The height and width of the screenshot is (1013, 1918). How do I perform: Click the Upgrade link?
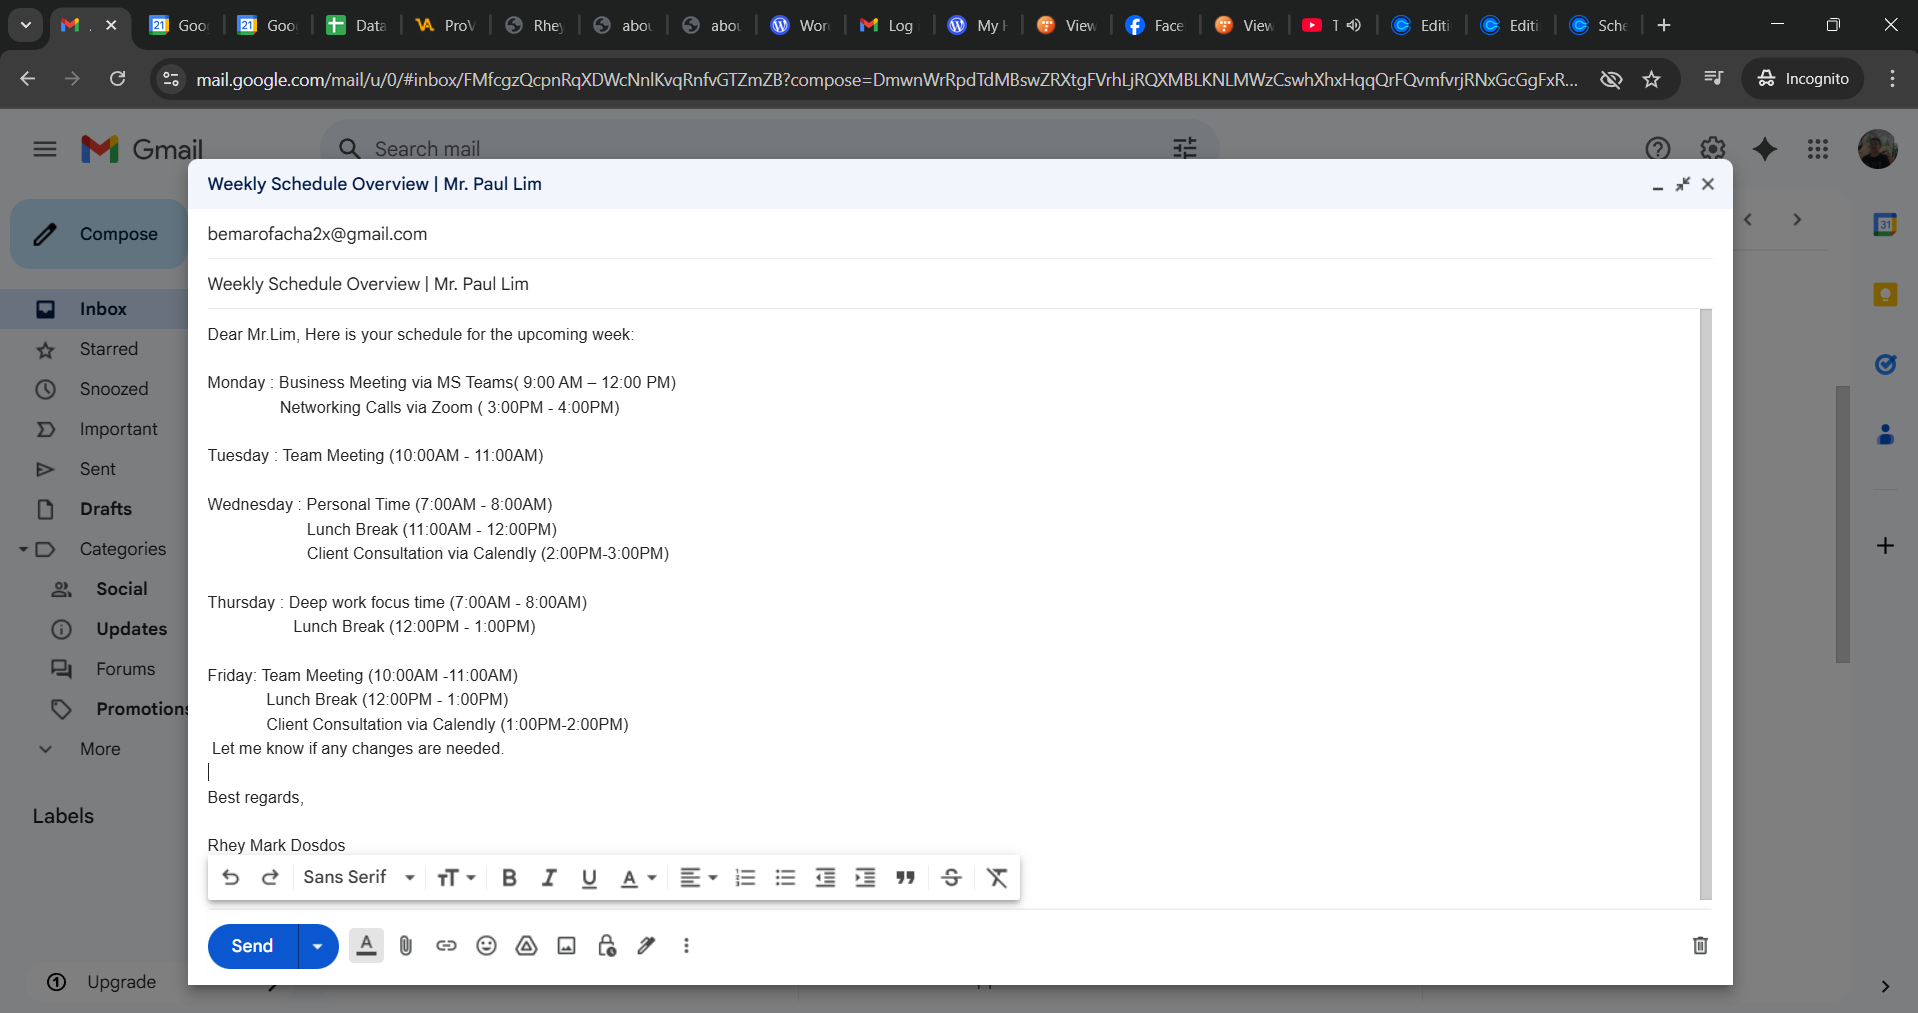click(121, 982)
